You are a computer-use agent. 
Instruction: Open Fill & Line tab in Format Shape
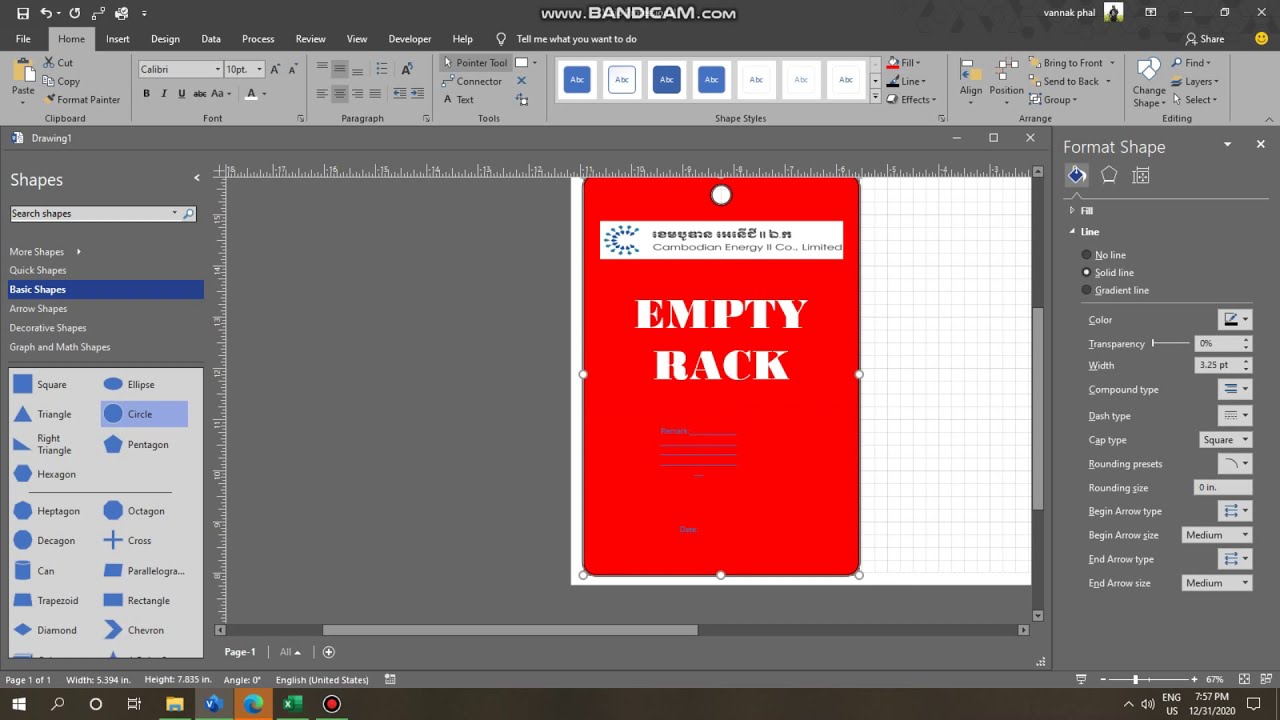(x=1076, y=175)
